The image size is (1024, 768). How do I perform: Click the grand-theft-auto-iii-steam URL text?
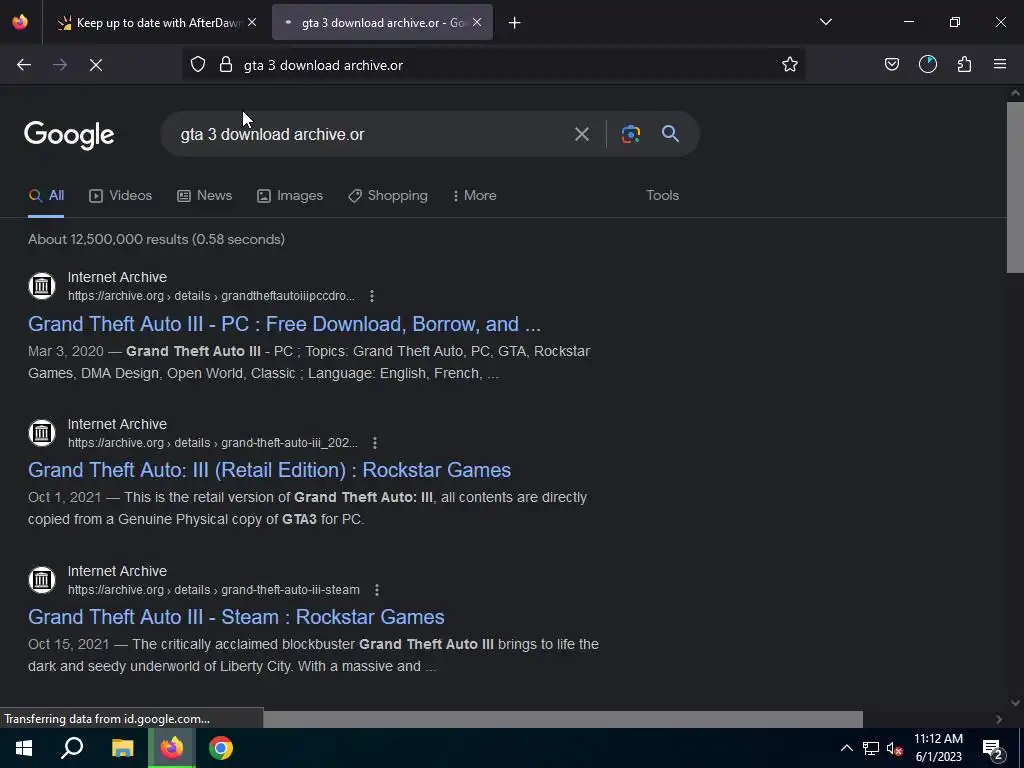coord(214,590)
